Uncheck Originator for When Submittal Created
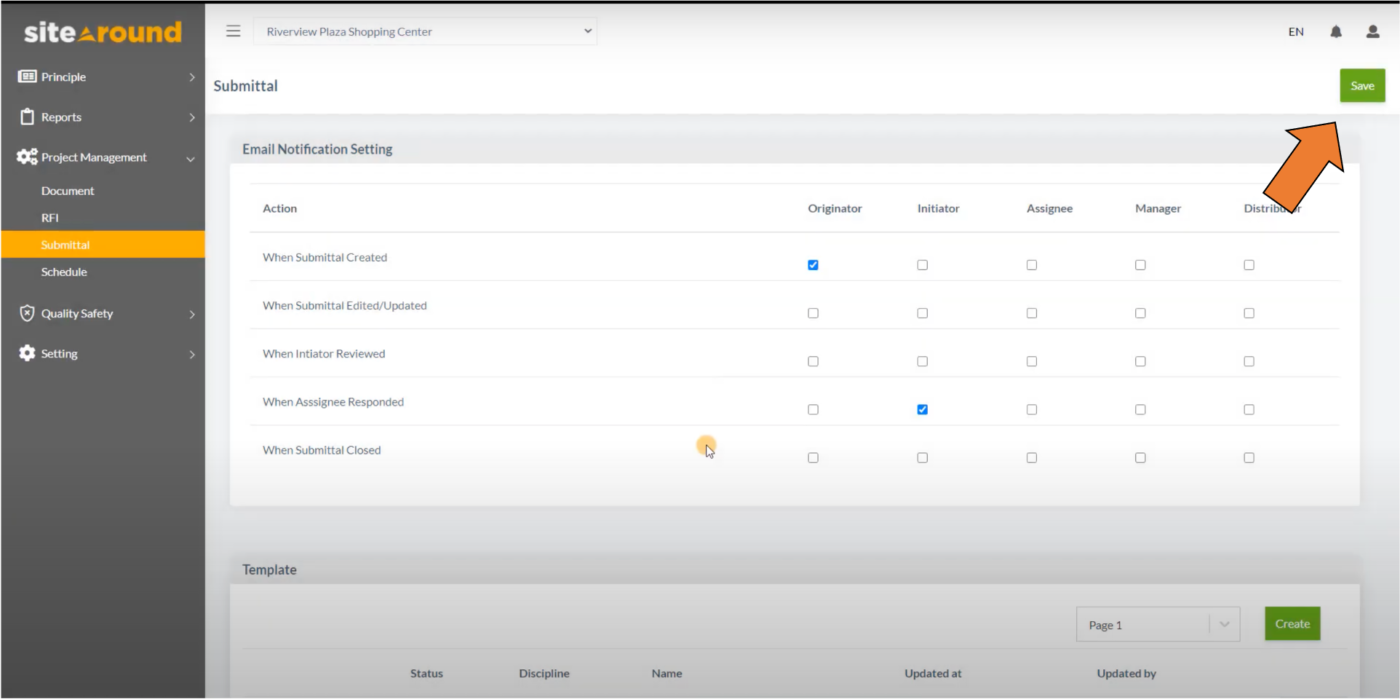 coord(812,265)
